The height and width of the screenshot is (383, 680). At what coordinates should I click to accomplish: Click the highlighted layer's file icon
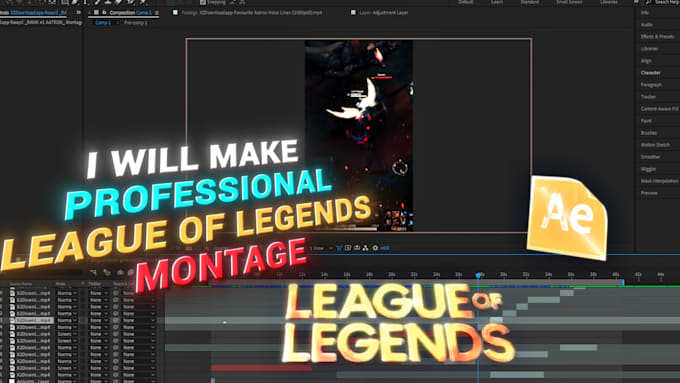(x=12, y=321)
